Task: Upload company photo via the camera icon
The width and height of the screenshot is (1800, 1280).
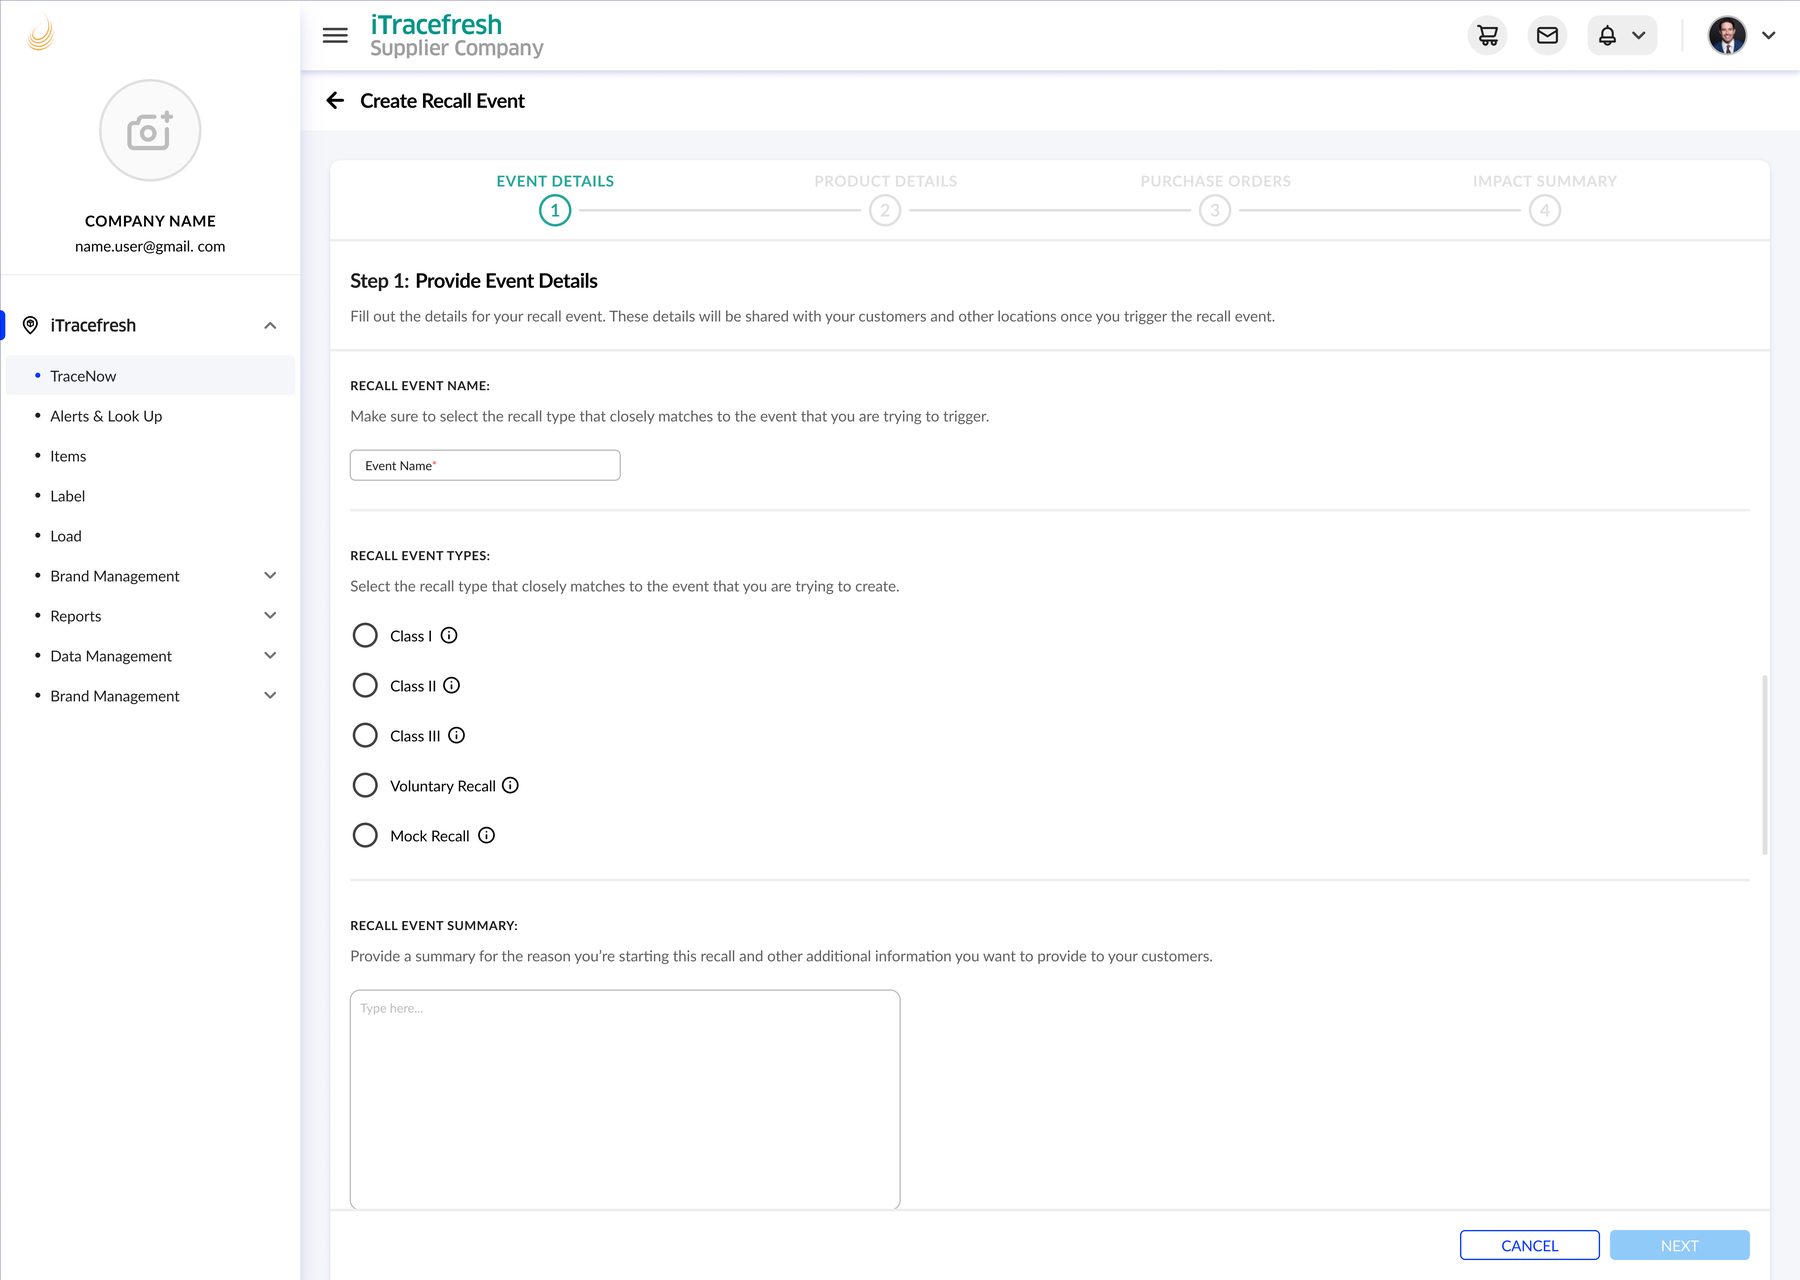Action: (150, 130)
